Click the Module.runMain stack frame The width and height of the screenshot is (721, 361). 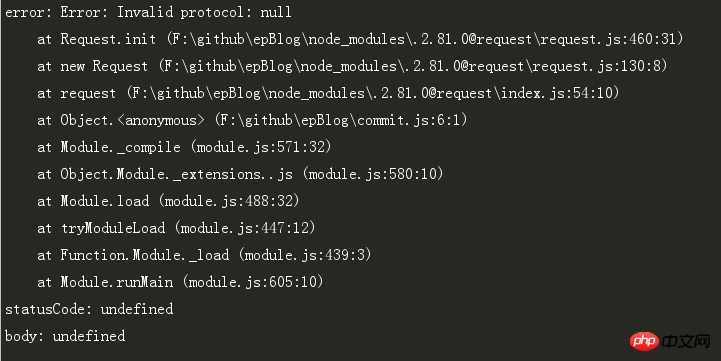click(117, 282)
